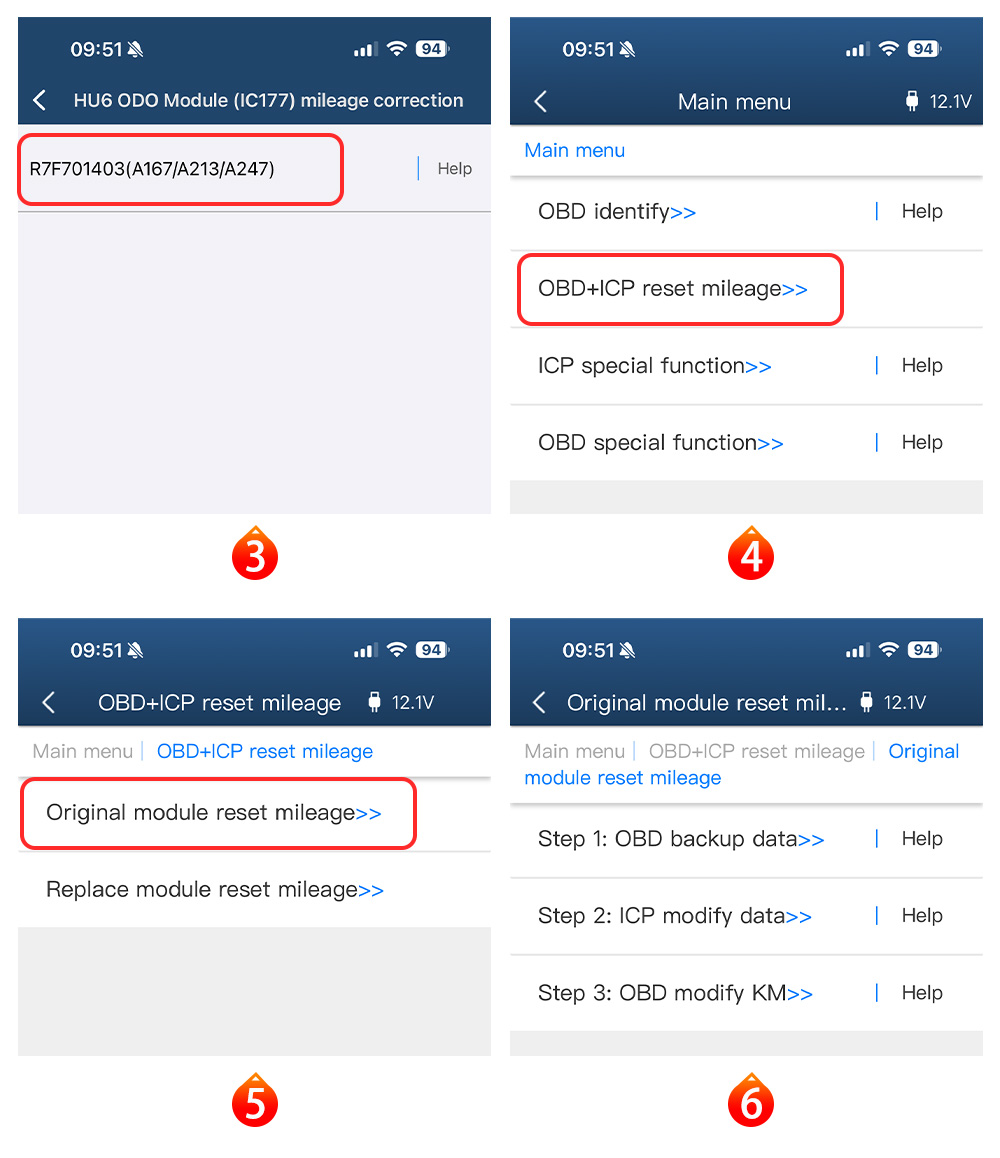
Task: Tap the step 3 red numbered marker
Action: coord(255,554)
